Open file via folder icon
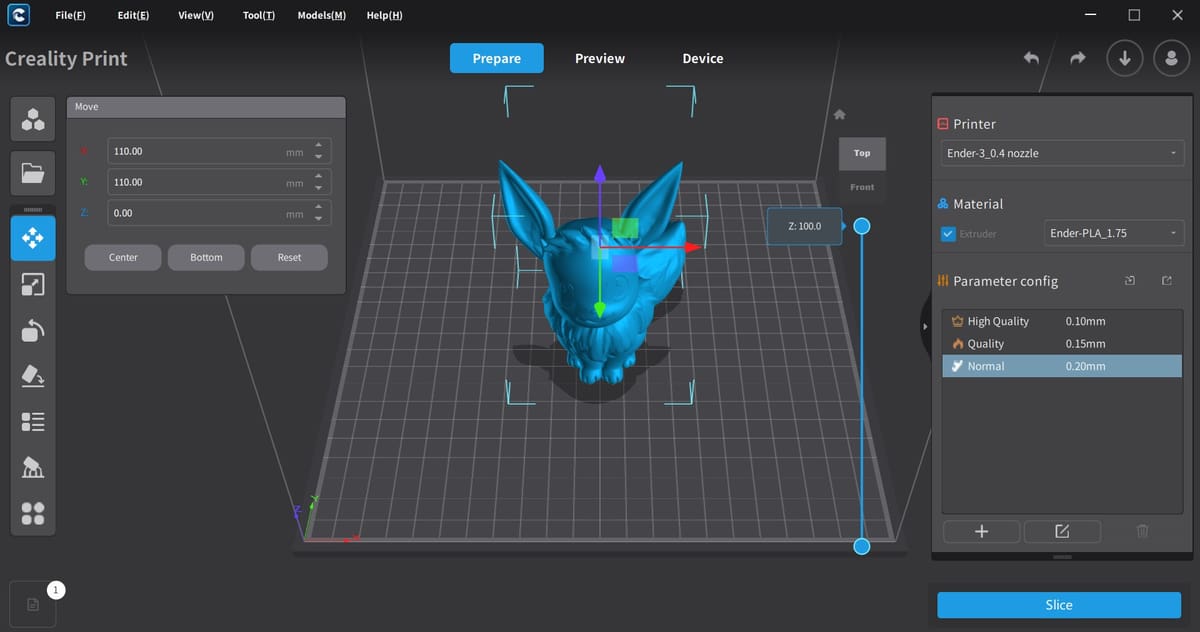 [x=33, y=173]
